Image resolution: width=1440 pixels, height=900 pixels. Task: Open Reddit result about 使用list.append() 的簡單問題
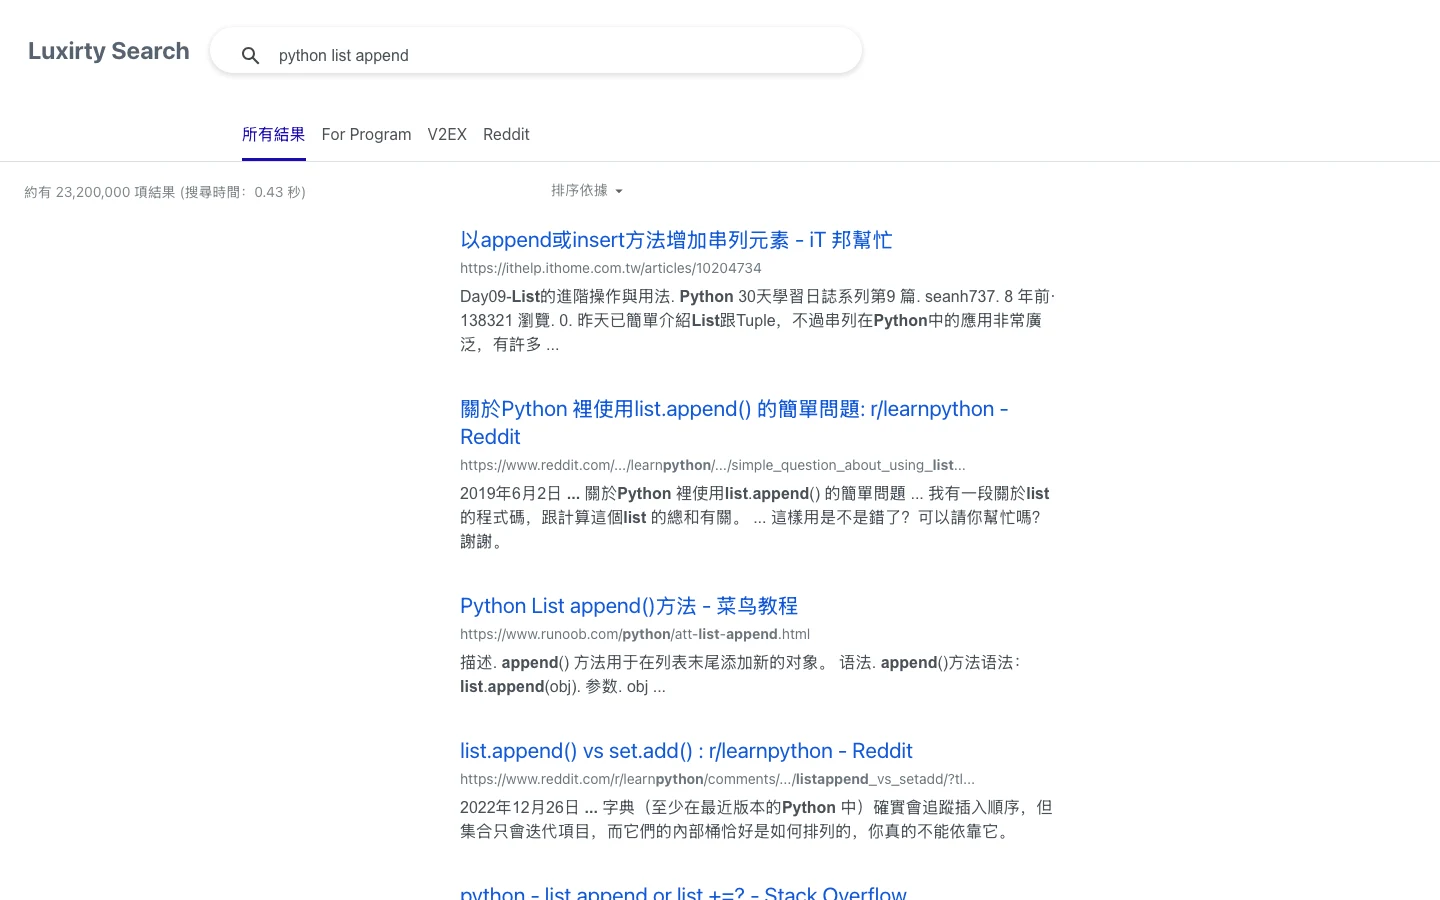coord(734,423)
